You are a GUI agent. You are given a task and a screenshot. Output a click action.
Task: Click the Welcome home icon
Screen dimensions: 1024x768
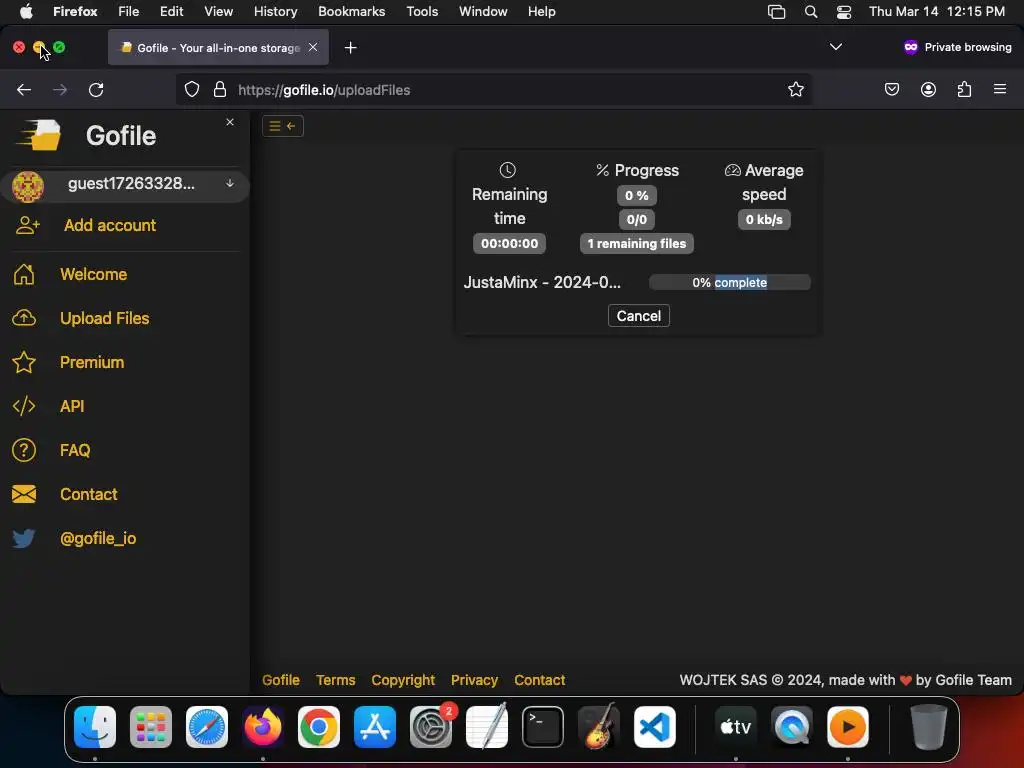tap(24, 274)
